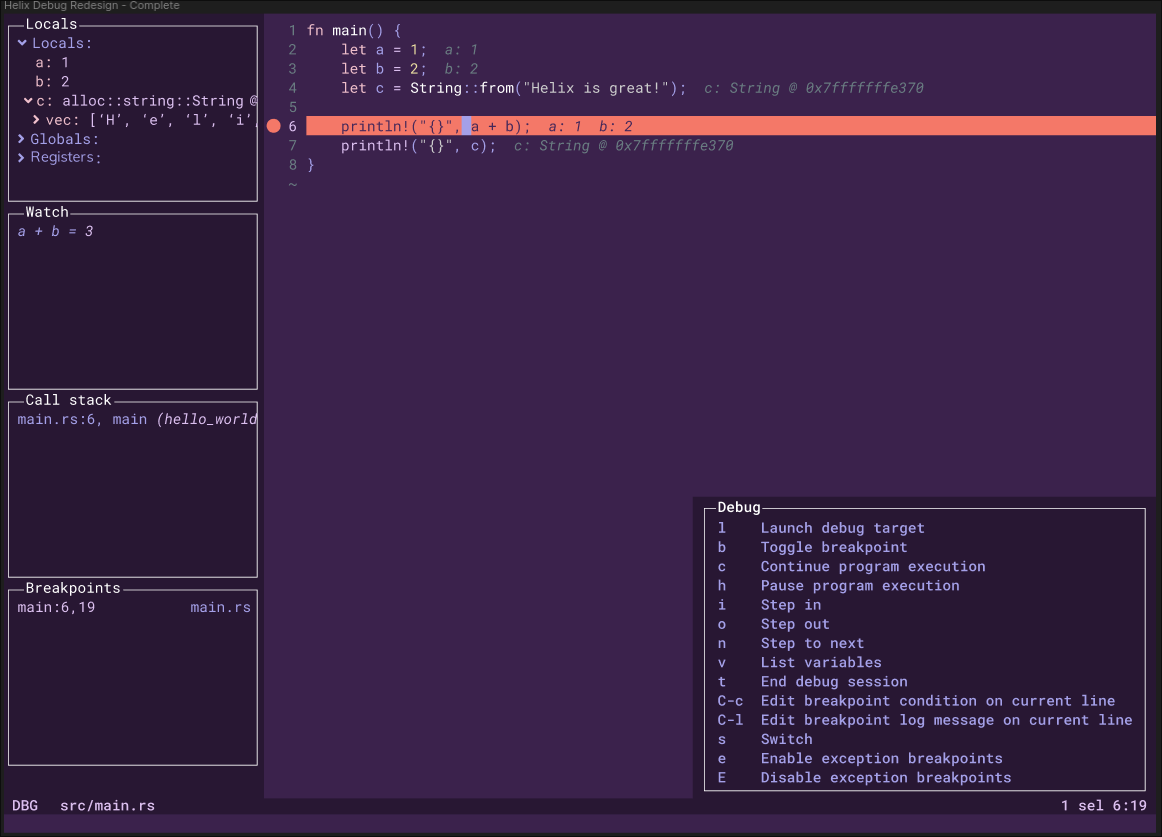The width and height of the screenshot is (1162, 837).
Task: Click 'let b = 2;' code on line 3
Action: click(384, 69)
